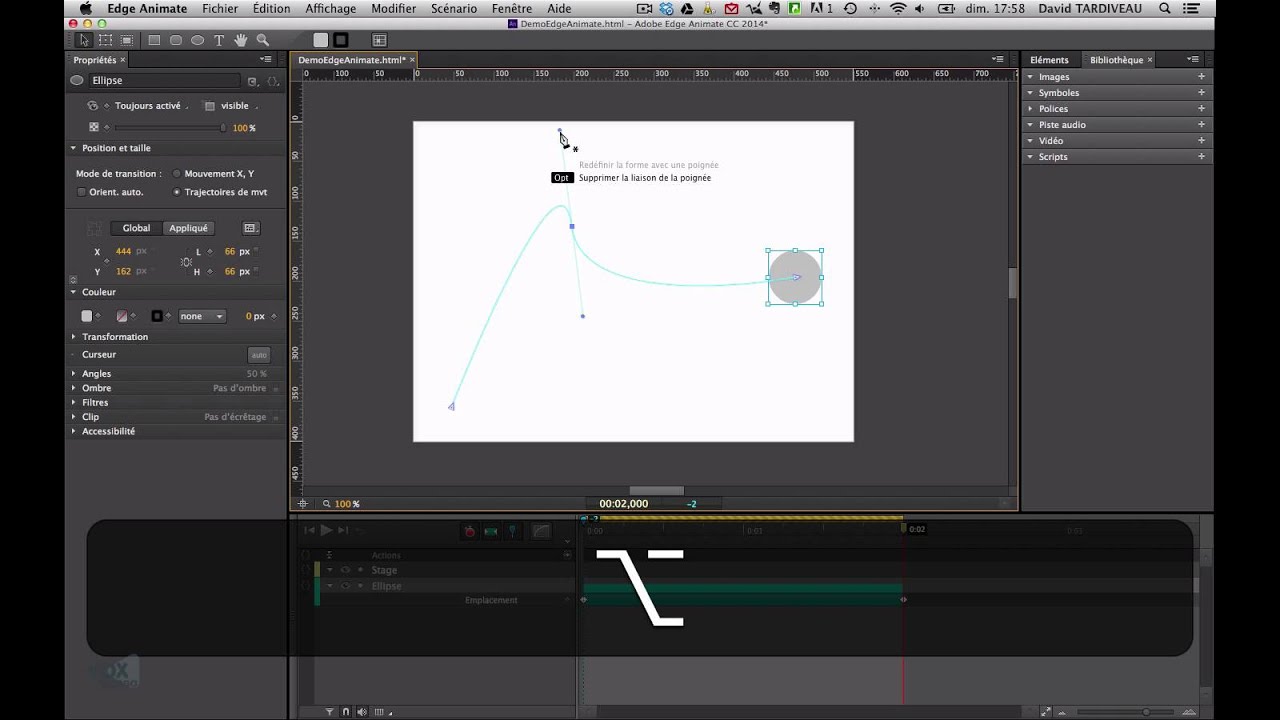Click fit timeline to window icon

coord(1046,712)
